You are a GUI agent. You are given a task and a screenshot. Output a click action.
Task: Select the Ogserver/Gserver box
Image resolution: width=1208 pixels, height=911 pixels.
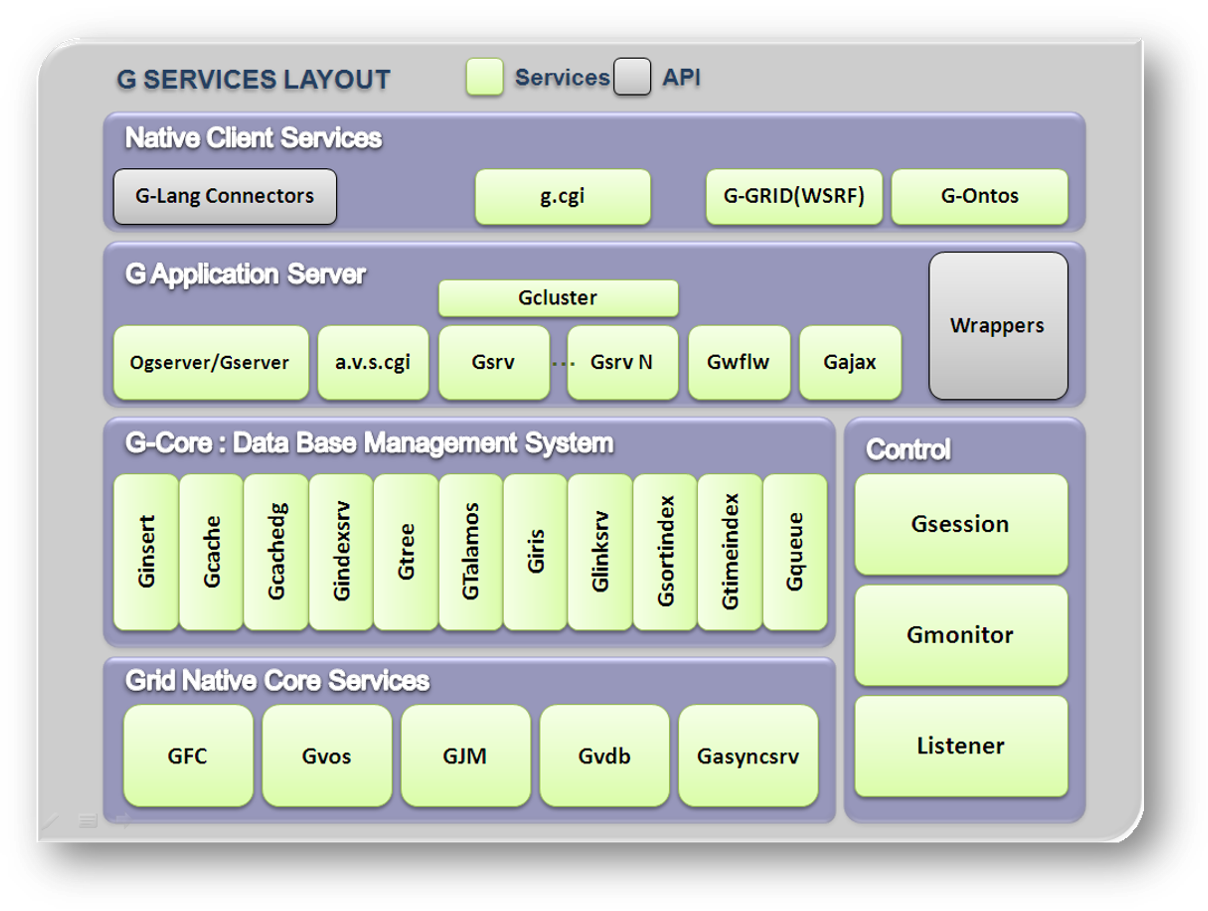(x=210, y=363)
